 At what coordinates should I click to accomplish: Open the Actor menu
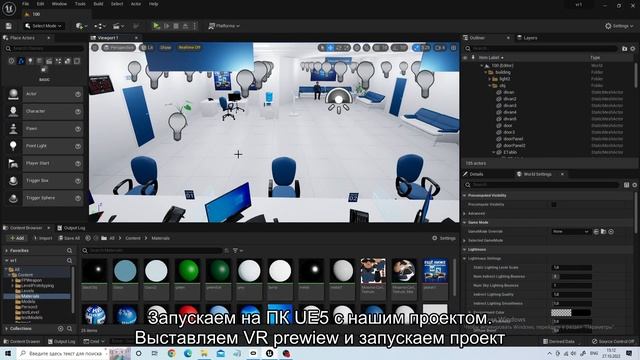(x=136, y=4)
